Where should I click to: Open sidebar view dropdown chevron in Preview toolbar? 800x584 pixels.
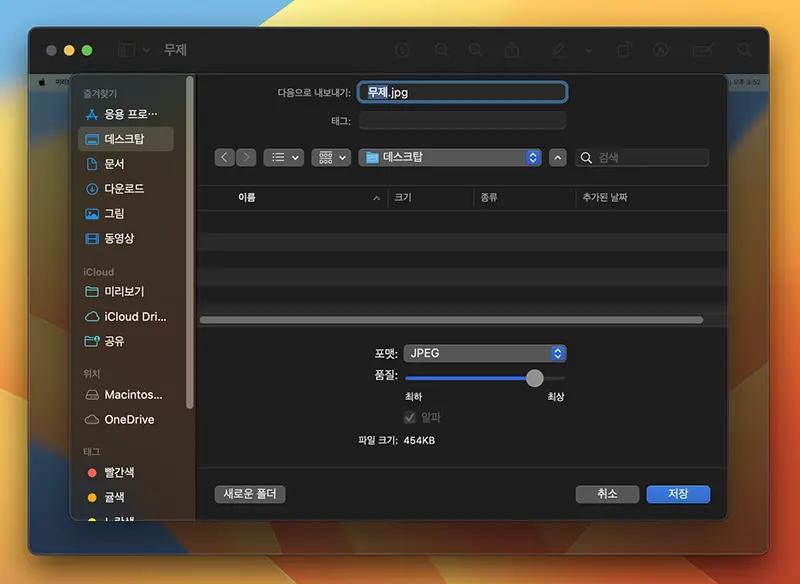(x=146, y=50)
